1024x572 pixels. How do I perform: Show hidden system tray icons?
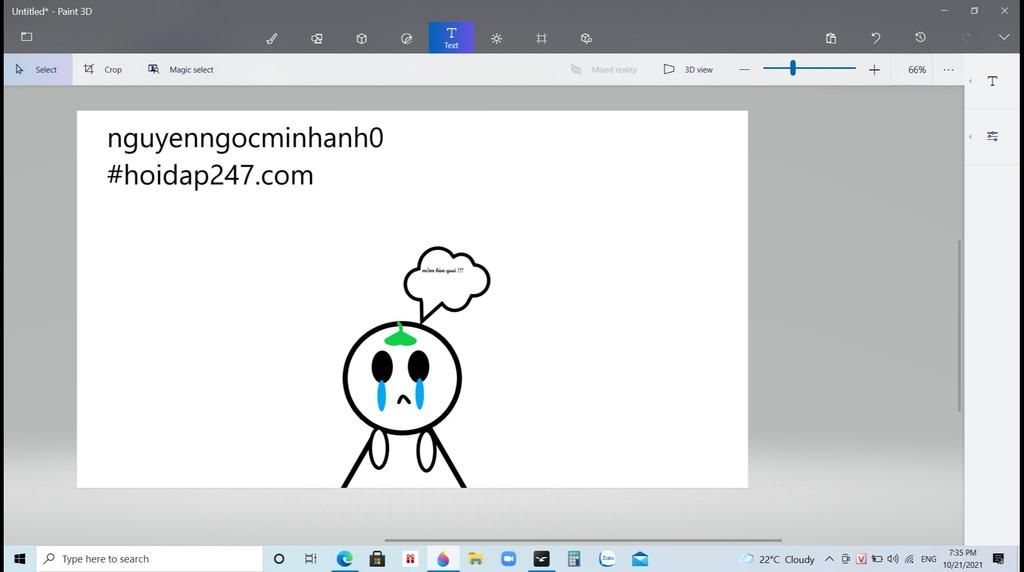[x=829, y=559]
